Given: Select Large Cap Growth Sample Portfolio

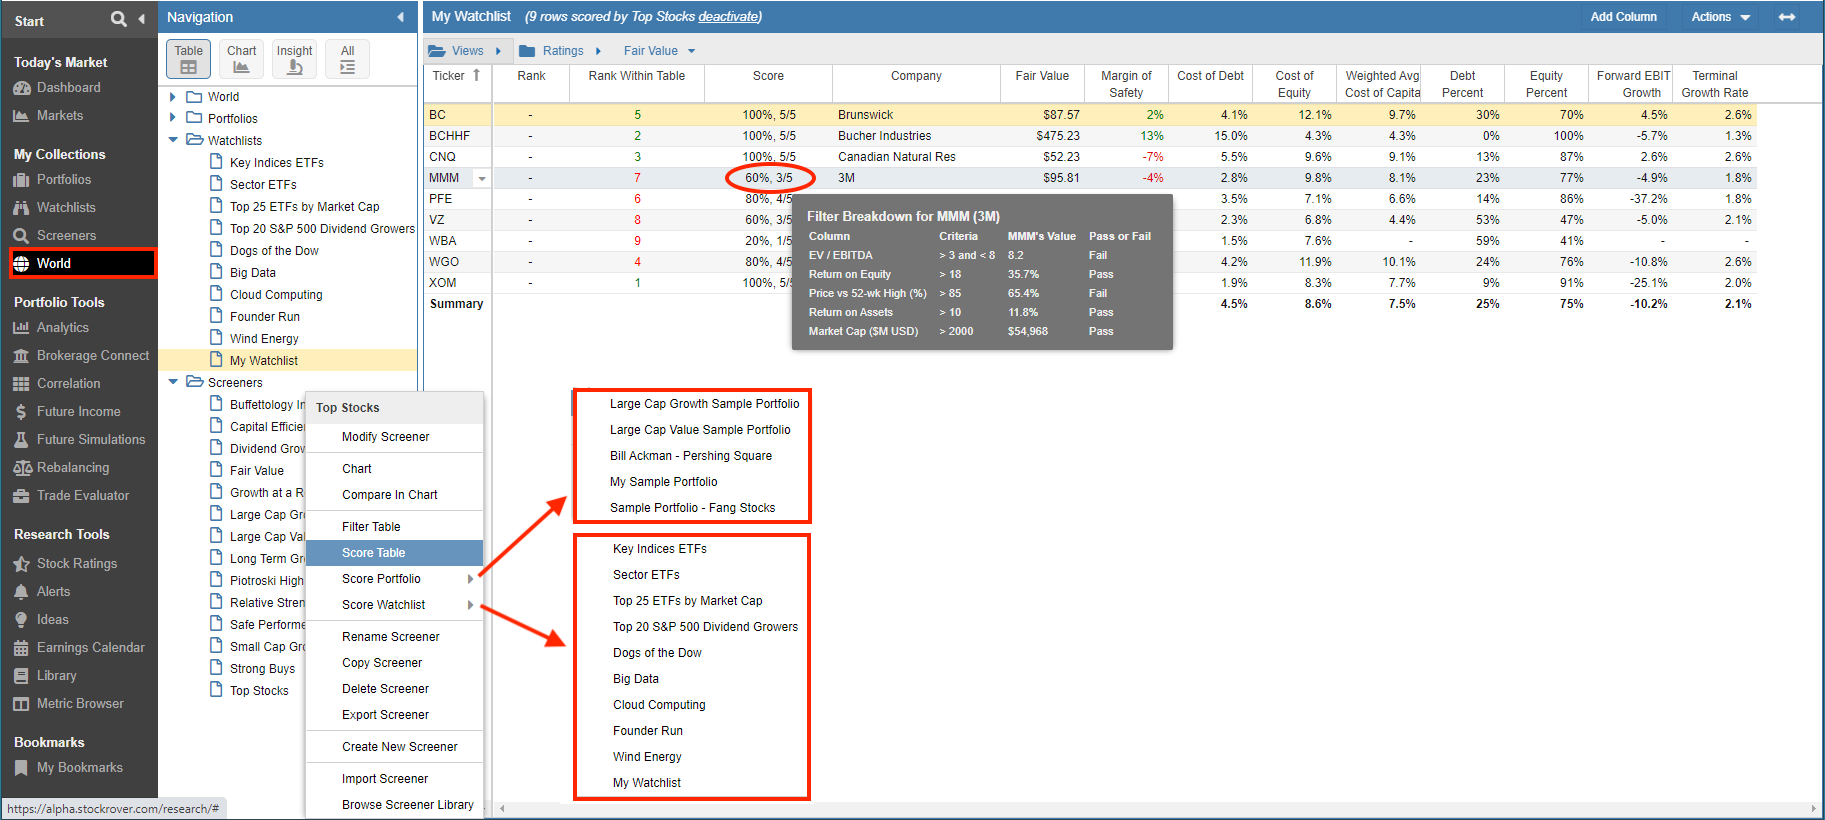Looking at the screenshot, I should pyautogui.click(x=704, y=404).
